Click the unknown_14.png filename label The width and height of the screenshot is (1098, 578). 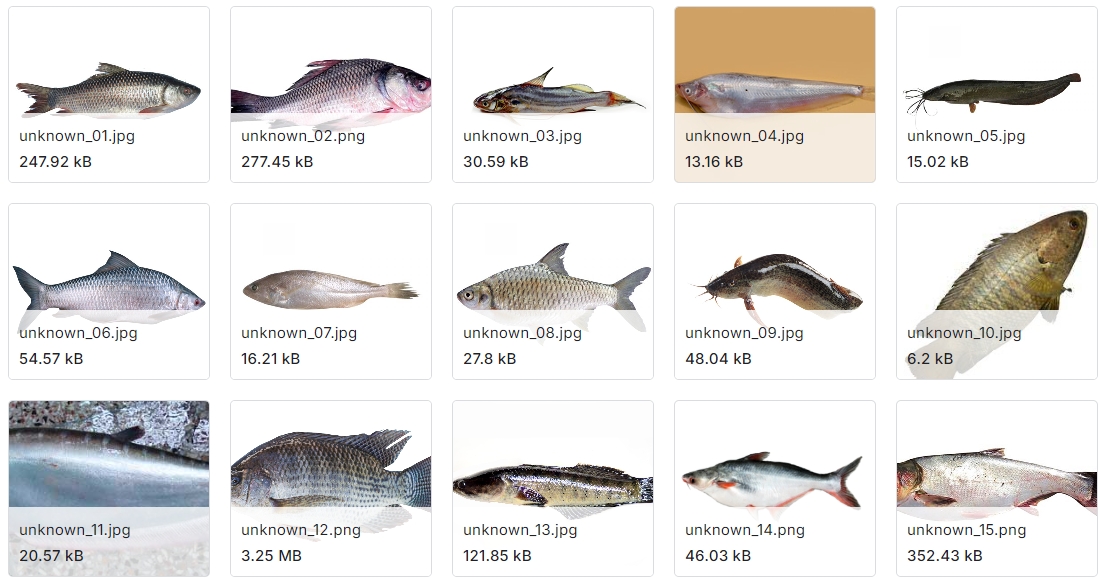(x=745, y=530)
